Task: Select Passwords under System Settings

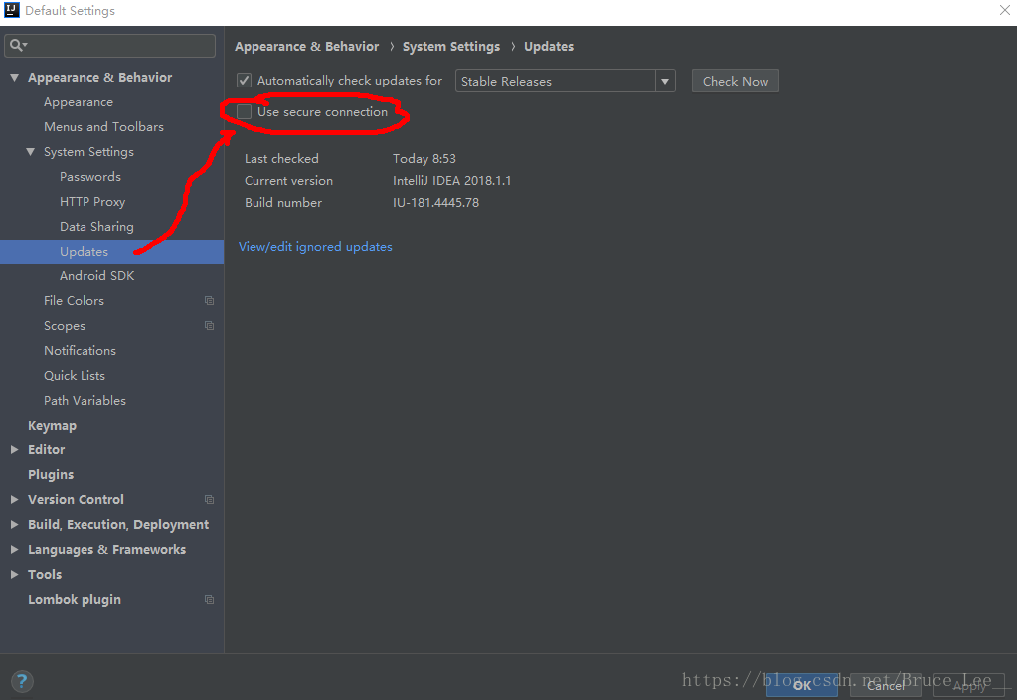Action: coord(90,177)
